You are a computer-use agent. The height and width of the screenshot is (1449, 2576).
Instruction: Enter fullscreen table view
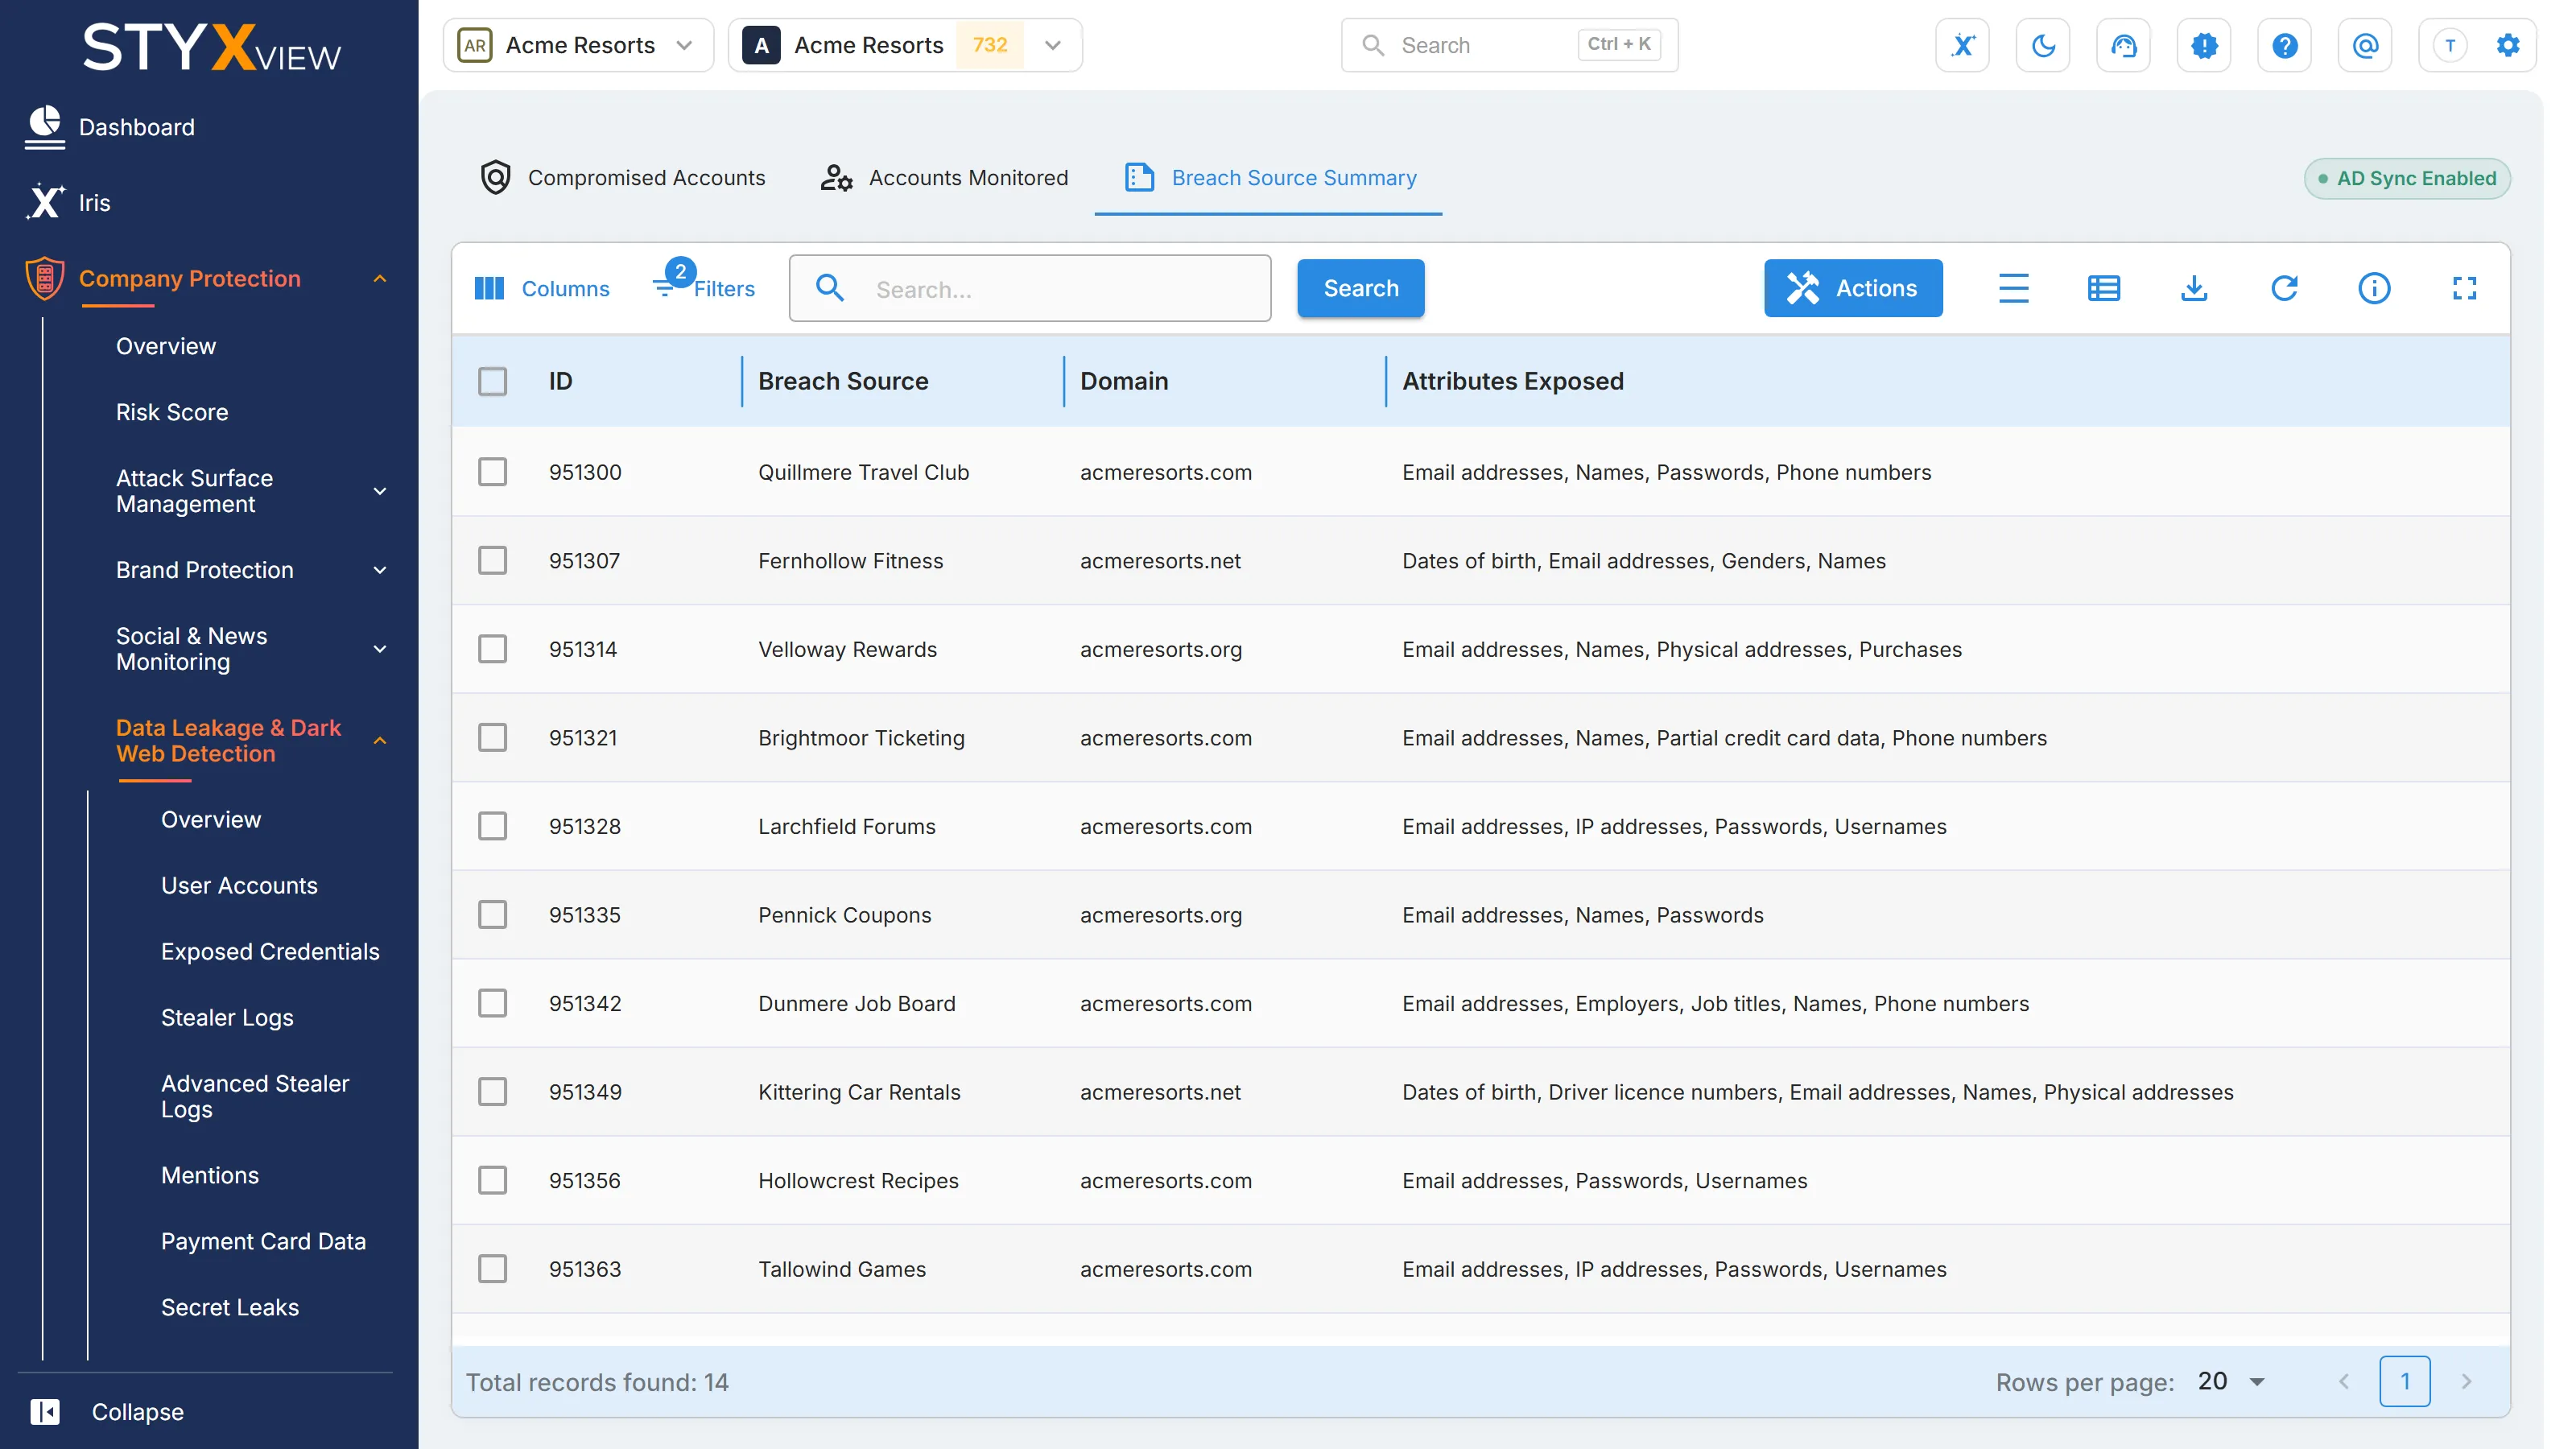pos(2464,288)
